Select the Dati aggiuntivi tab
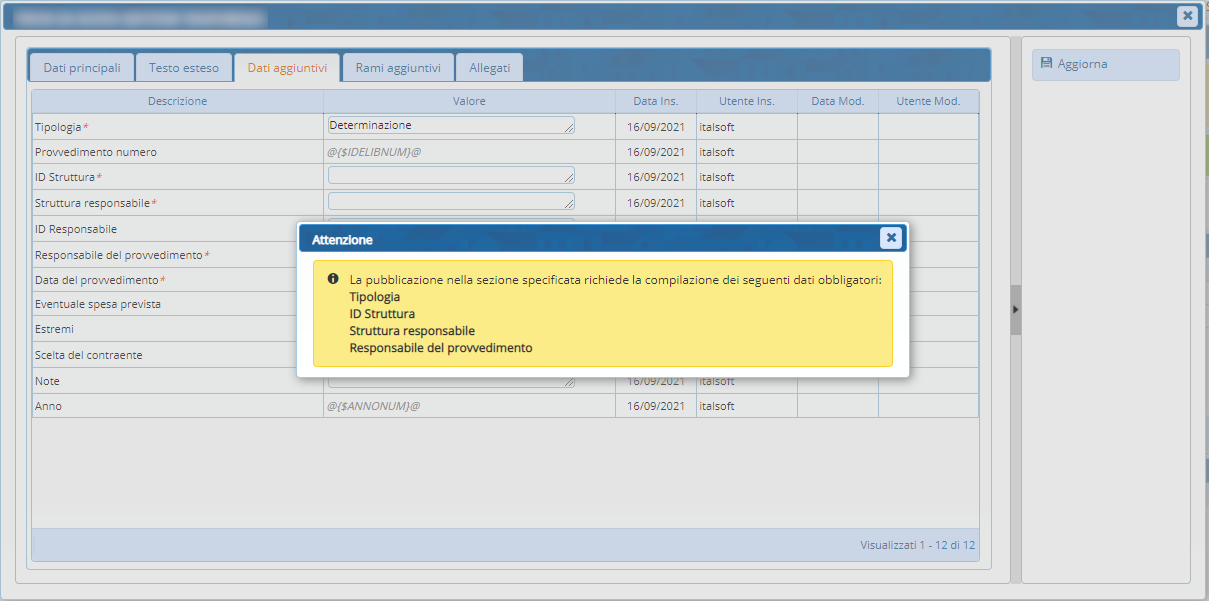Image resolution: width=1209 pixels, height=601 pixels. click(287, 68)
